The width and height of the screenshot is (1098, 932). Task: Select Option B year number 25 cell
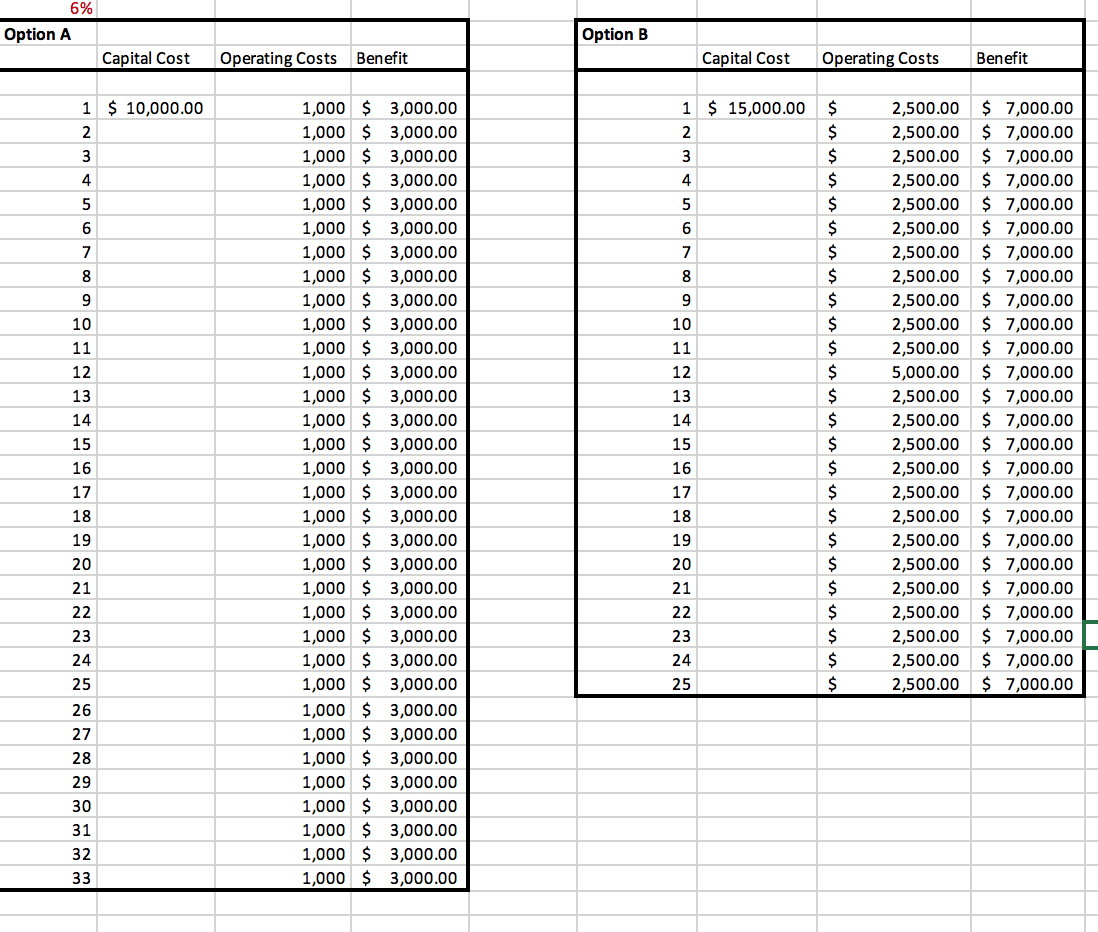tap(637, 684)
